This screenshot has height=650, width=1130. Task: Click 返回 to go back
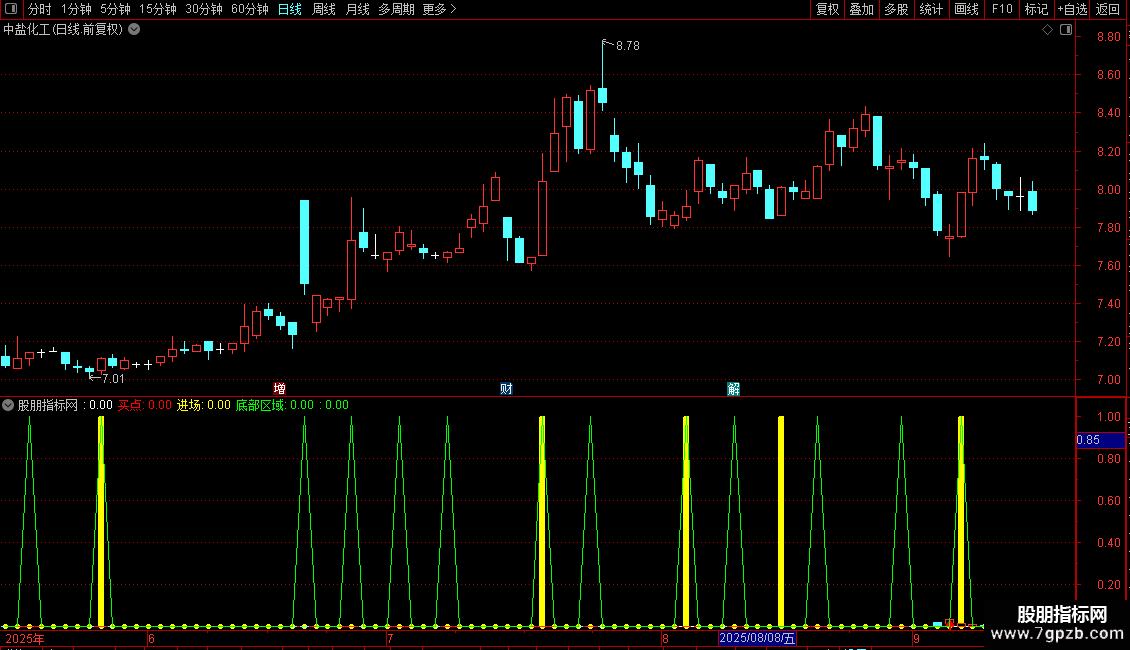(1108, 9)
